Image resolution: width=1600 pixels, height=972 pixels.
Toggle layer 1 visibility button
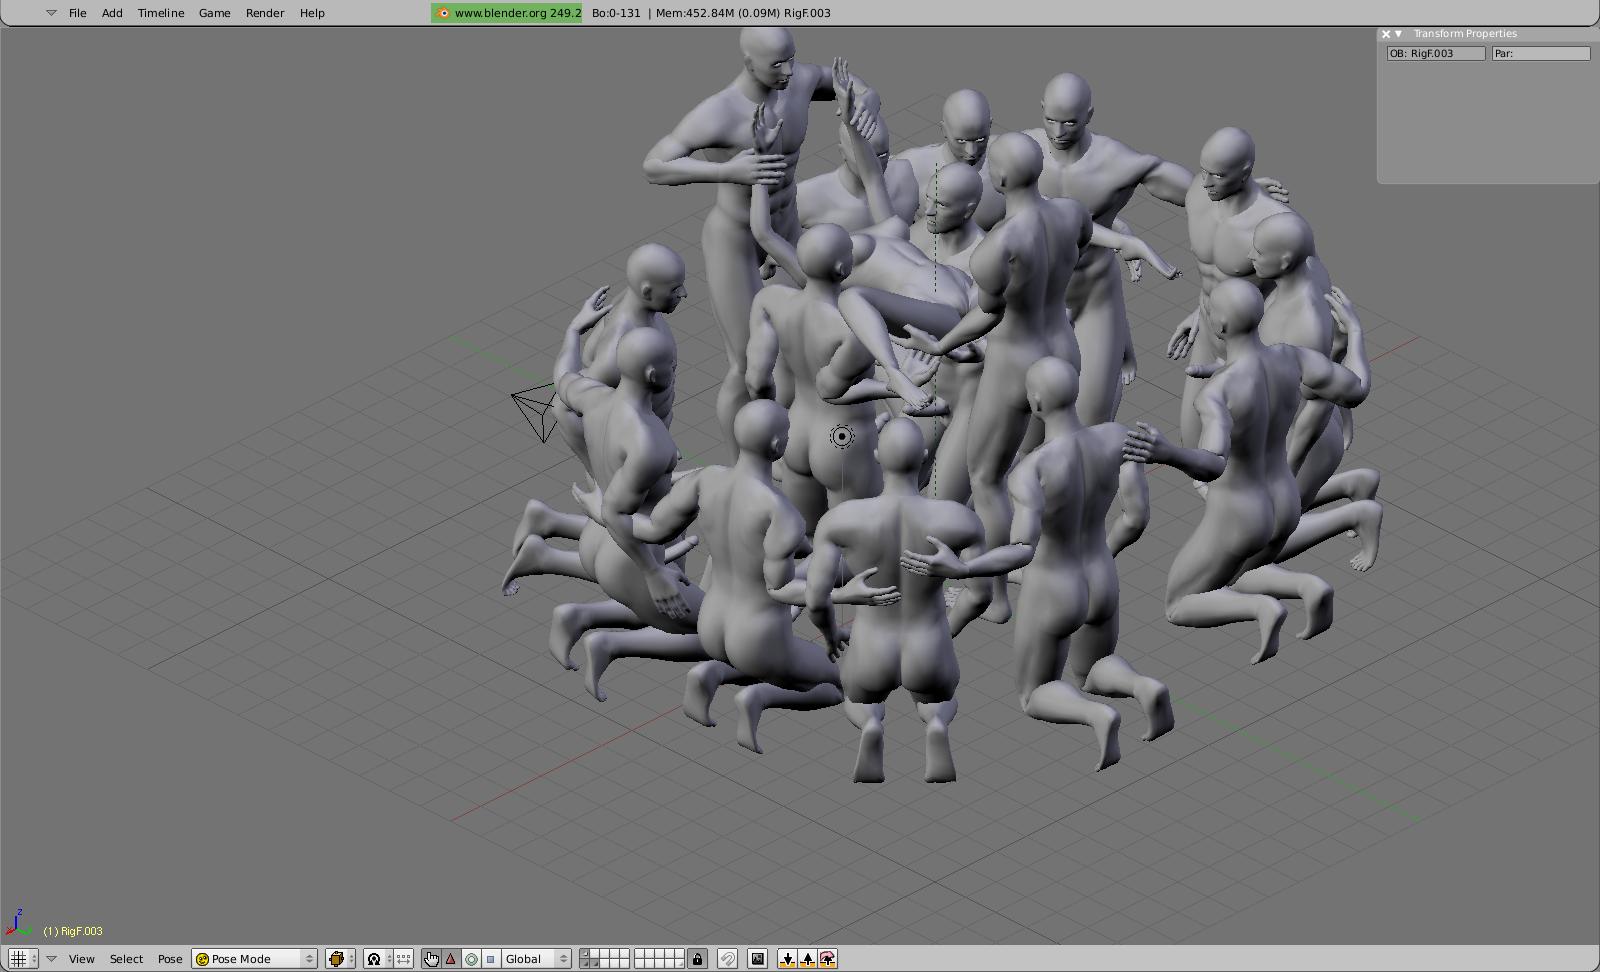pyautogui.click(x=585, y=954)
